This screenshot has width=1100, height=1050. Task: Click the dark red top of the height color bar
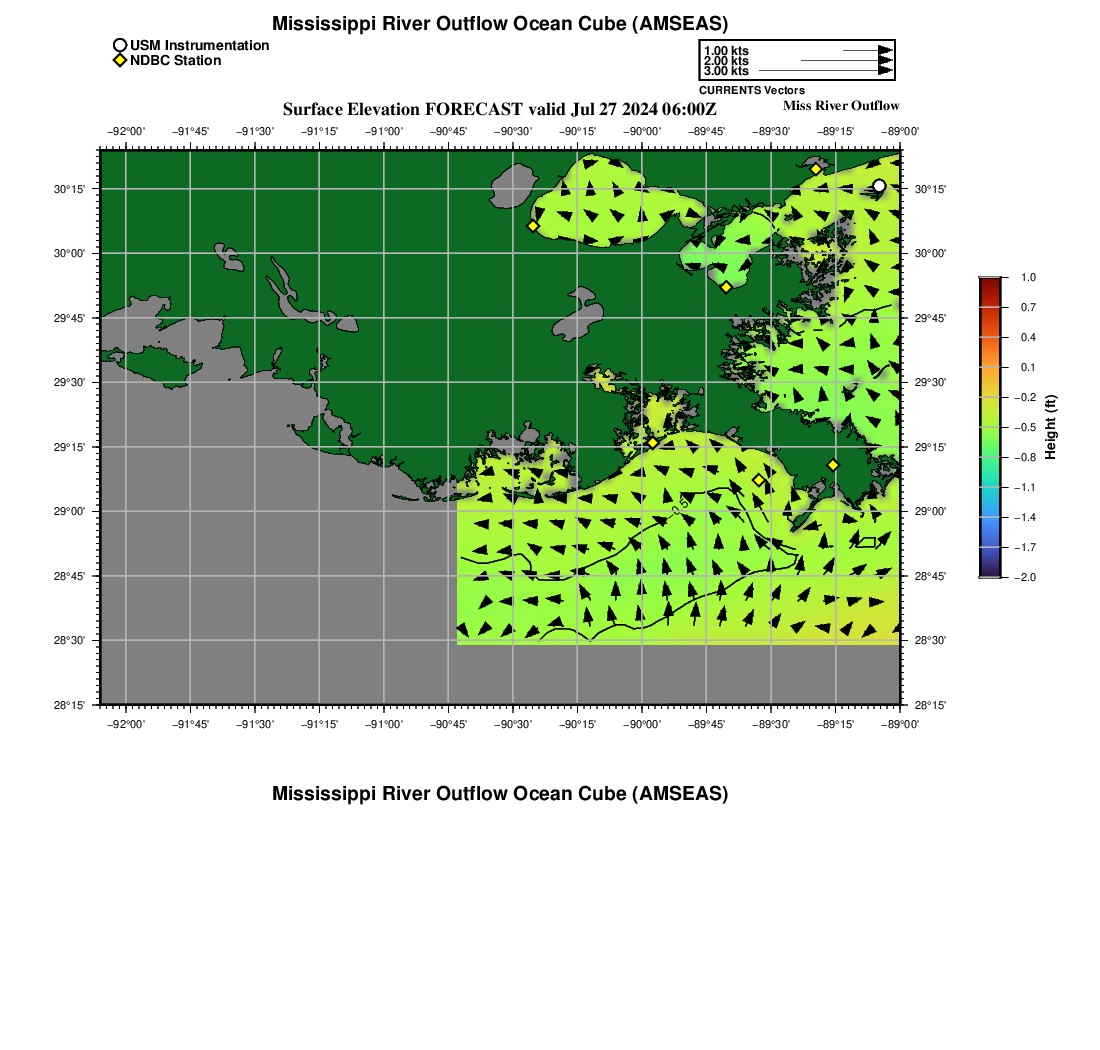(989, 283)
